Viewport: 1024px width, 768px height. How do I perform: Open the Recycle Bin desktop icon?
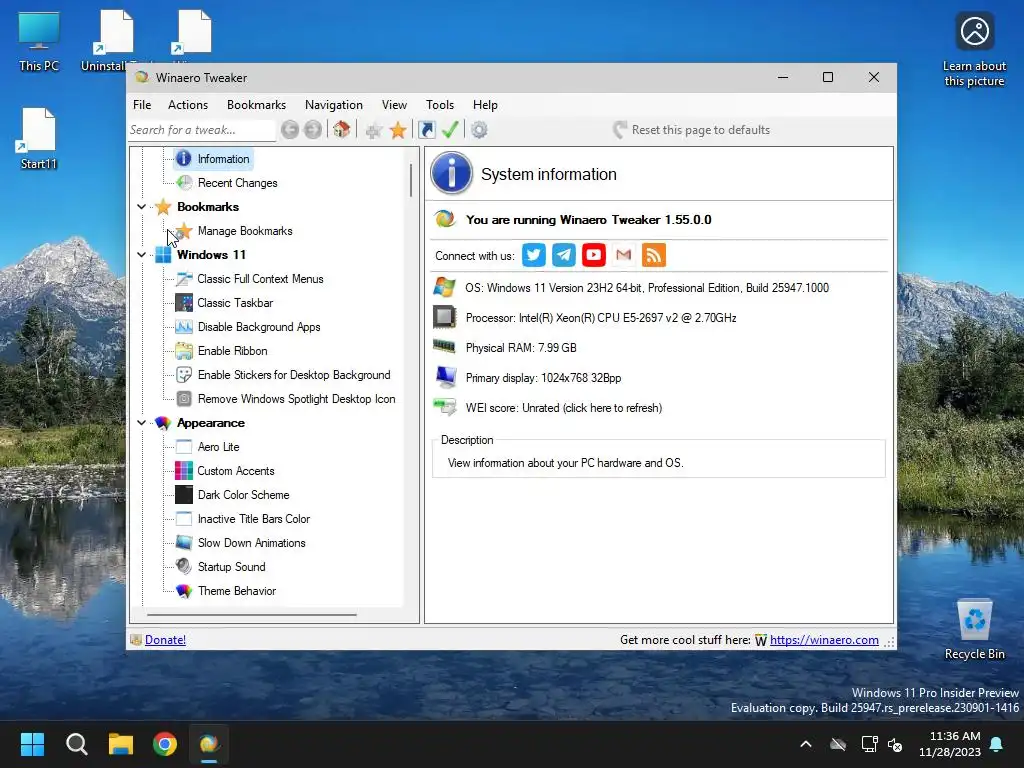(974, 630)
